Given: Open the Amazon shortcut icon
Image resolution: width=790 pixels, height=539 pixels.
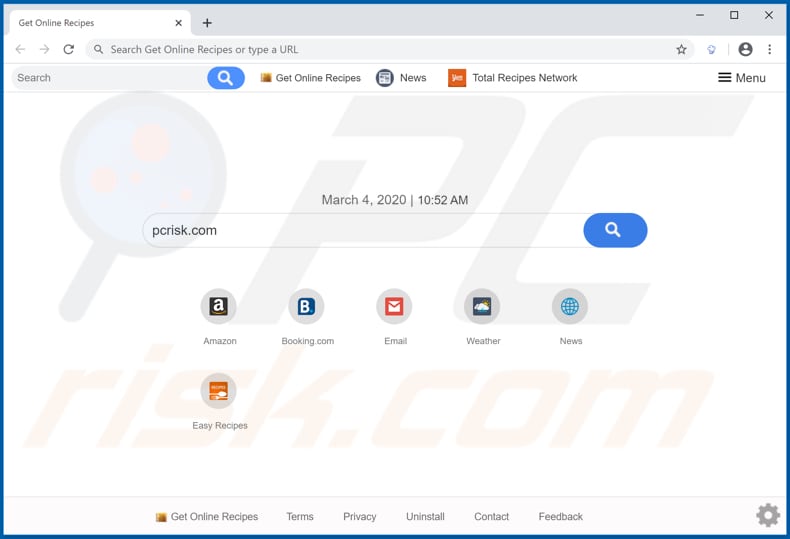Looking at the screenshot, I should tap(219, 306).
